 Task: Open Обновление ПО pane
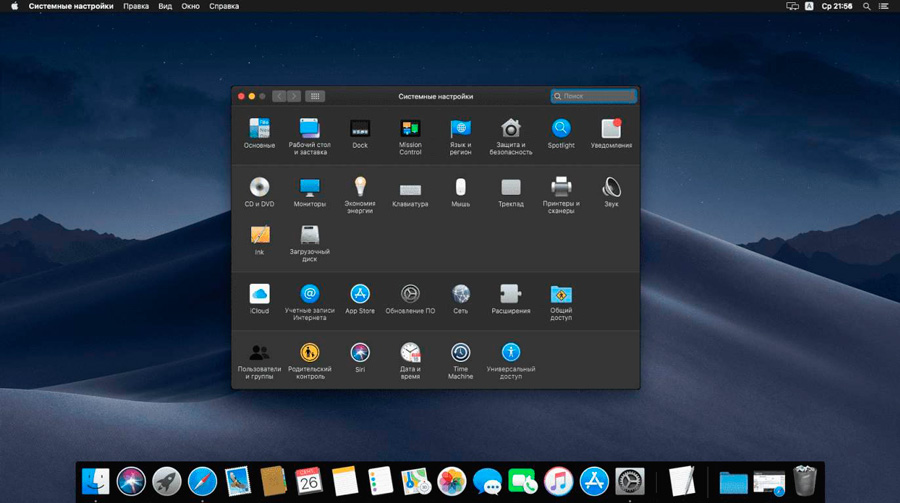(x=410, y=299)
